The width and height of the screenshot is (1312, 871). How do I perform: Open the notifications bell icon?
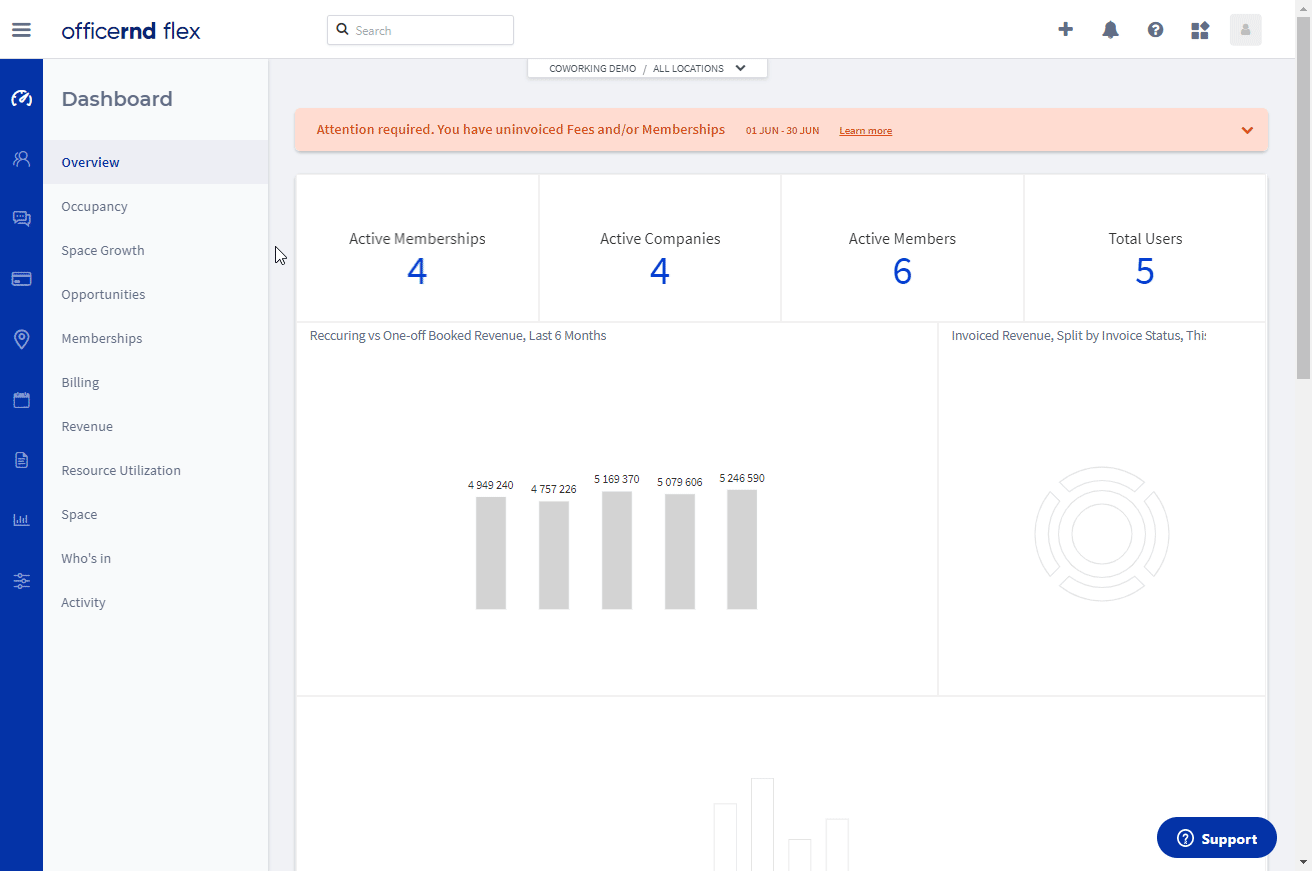[1110, 30]
